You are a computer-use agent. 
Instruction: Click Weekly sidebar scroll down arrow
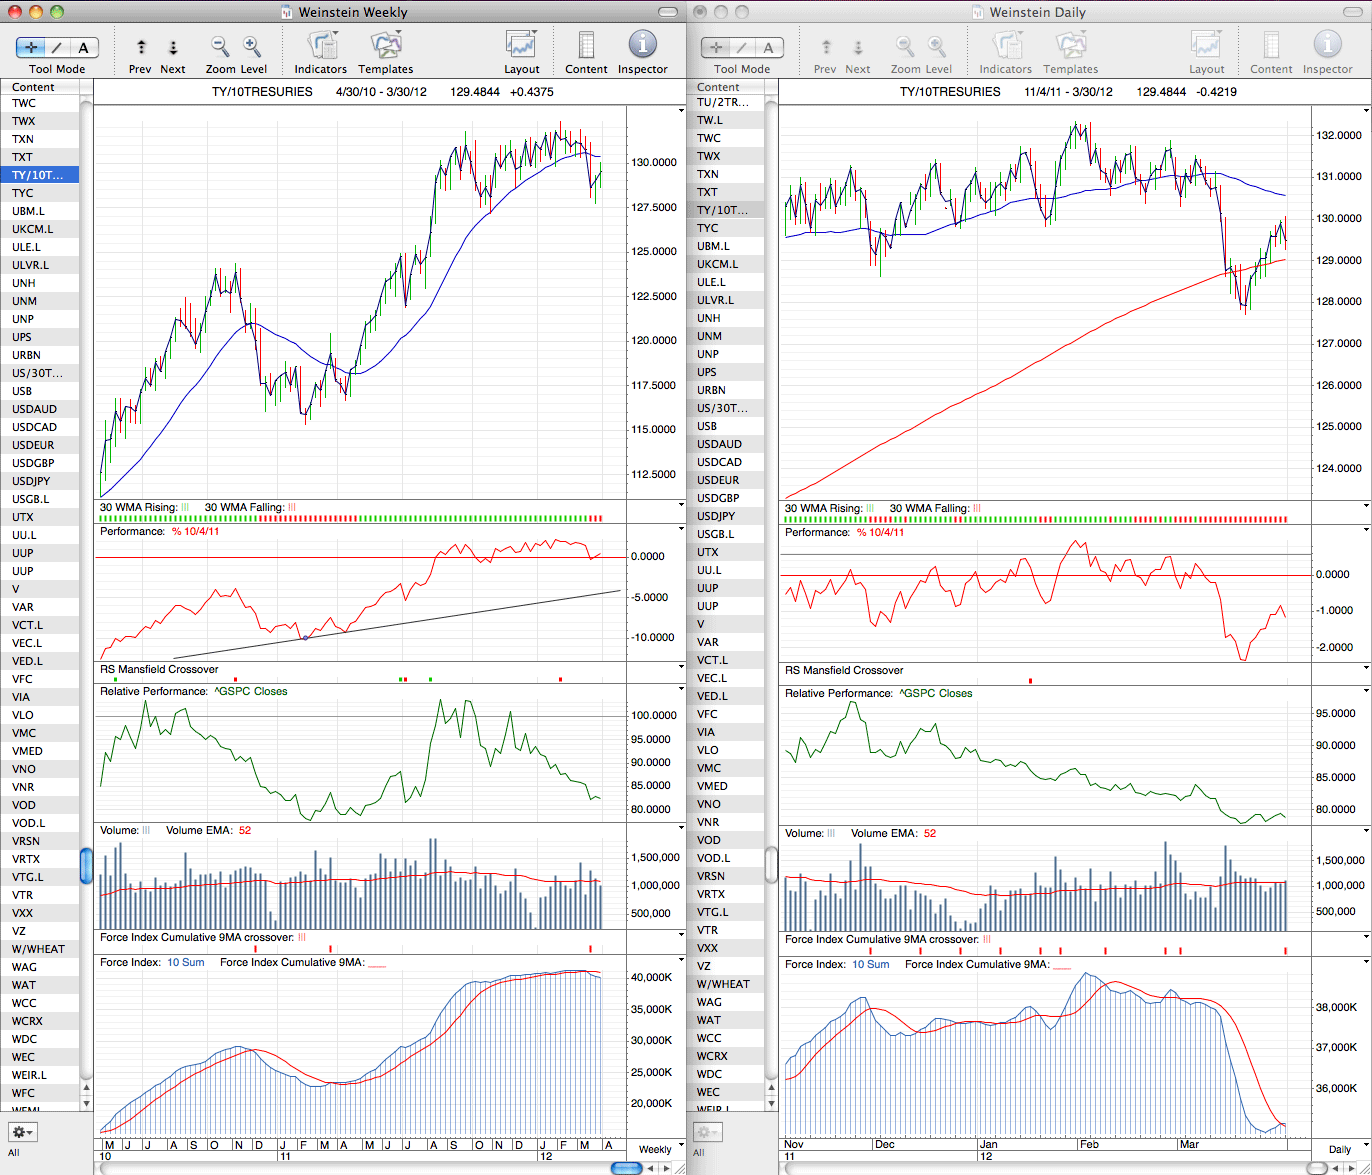pos(86,1103)
